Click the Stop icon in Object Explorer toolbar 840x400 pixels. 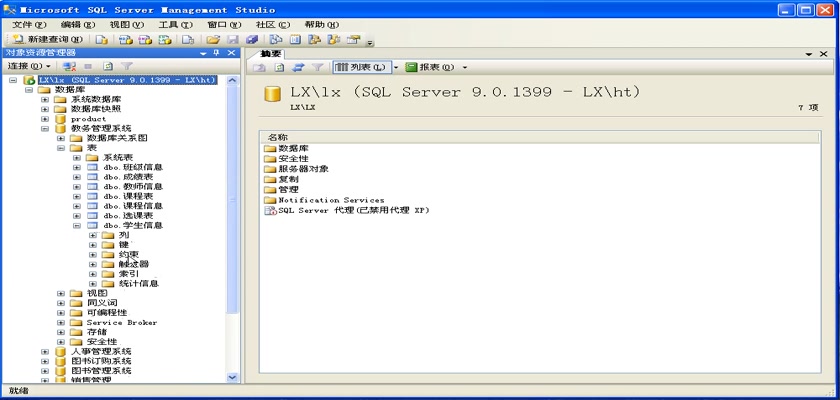(88, 66)
